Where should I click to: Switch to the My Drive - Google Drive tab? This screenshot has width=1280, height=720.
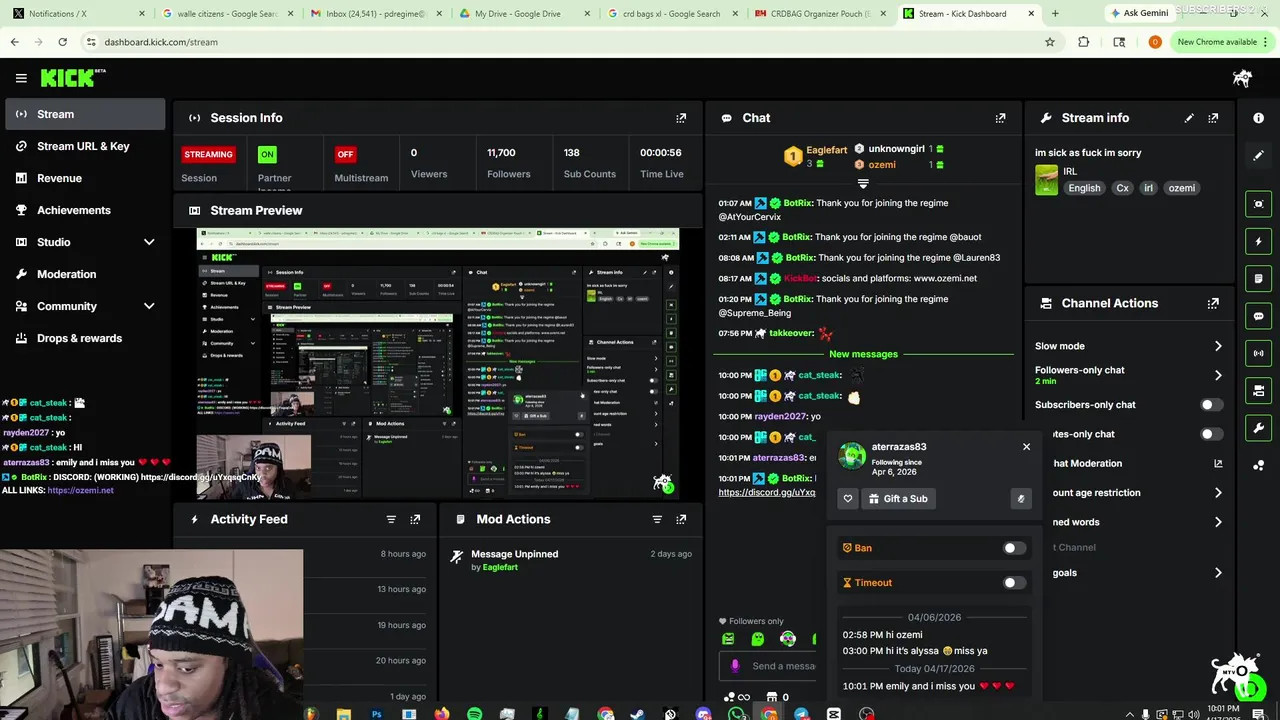coord(524,14)
